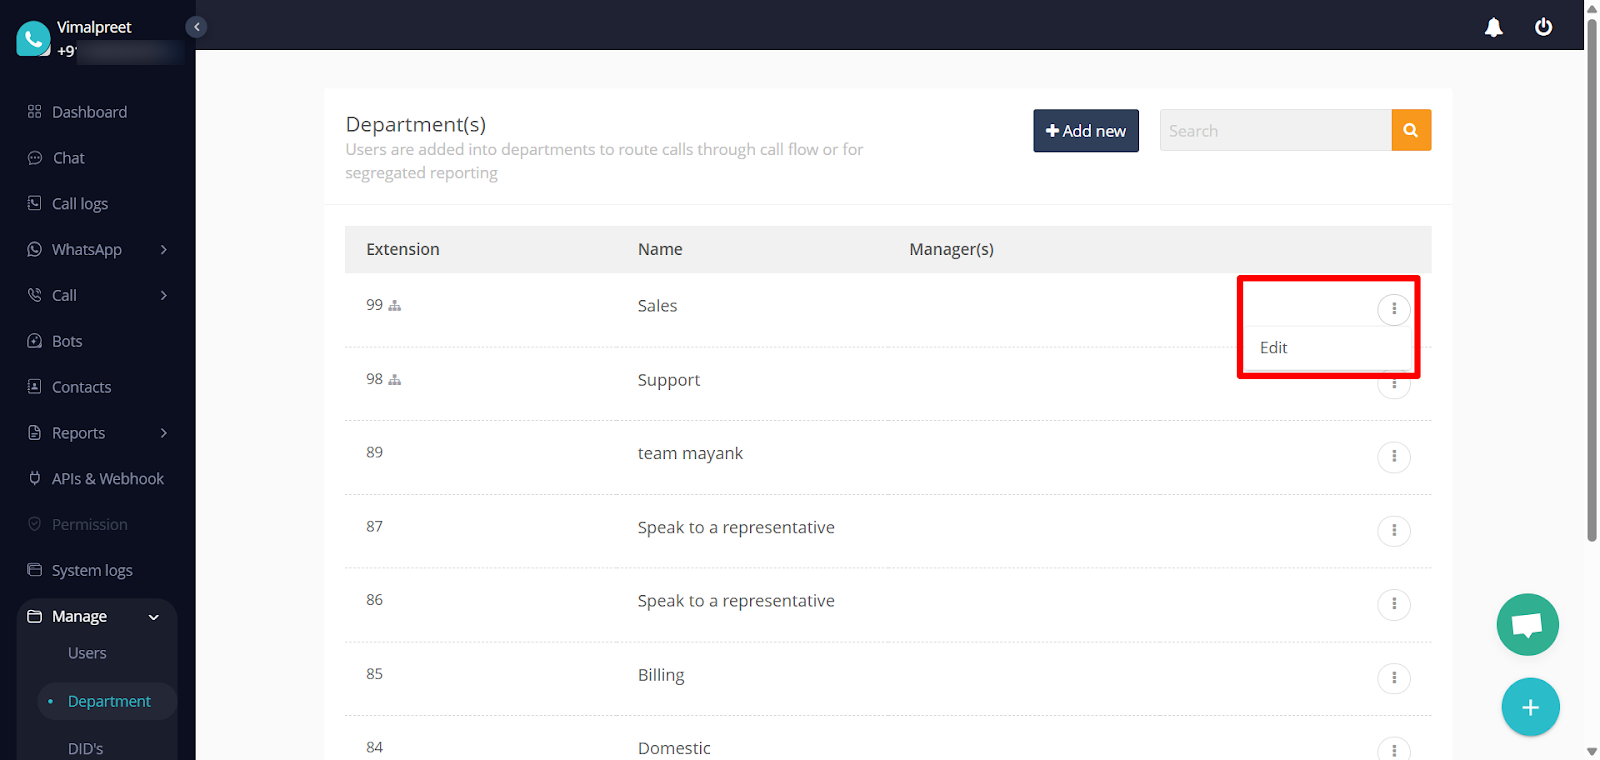Open Users under Manage
The width and height of the screenshot is (1600, 760).
(87, 653)
